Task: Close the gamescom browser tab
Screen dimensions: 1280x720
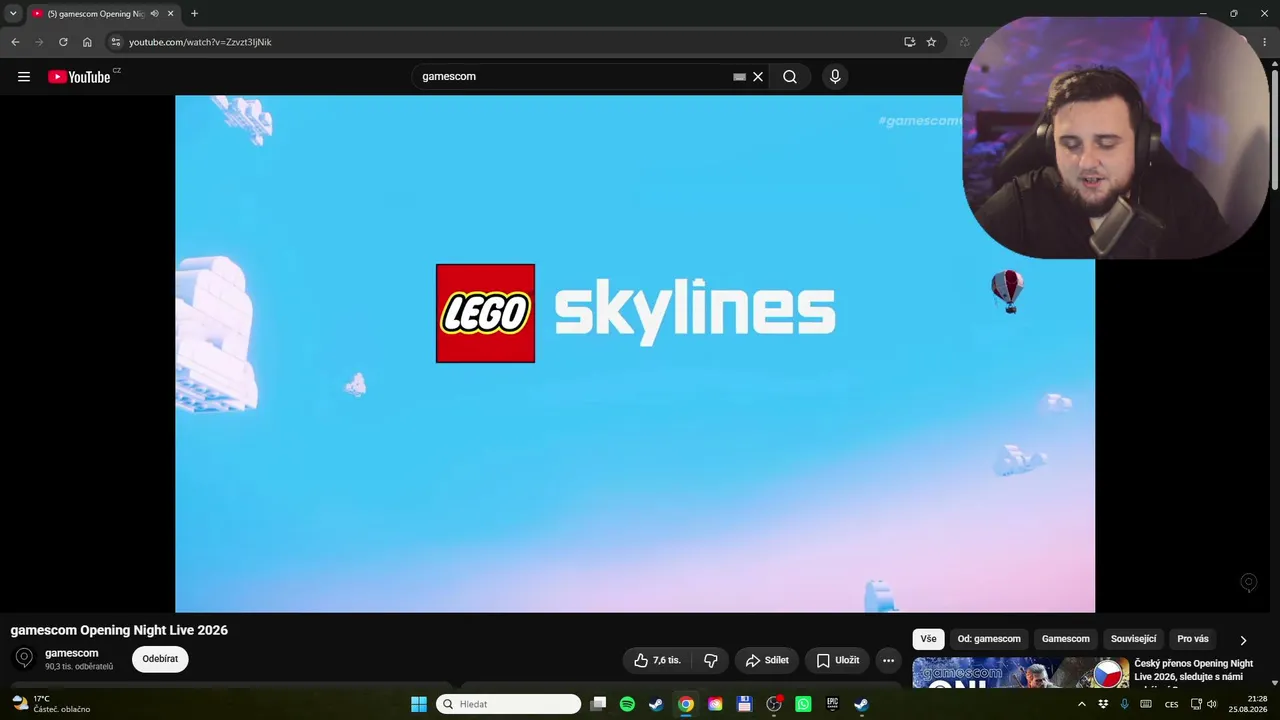Action: tap(171, 14)
